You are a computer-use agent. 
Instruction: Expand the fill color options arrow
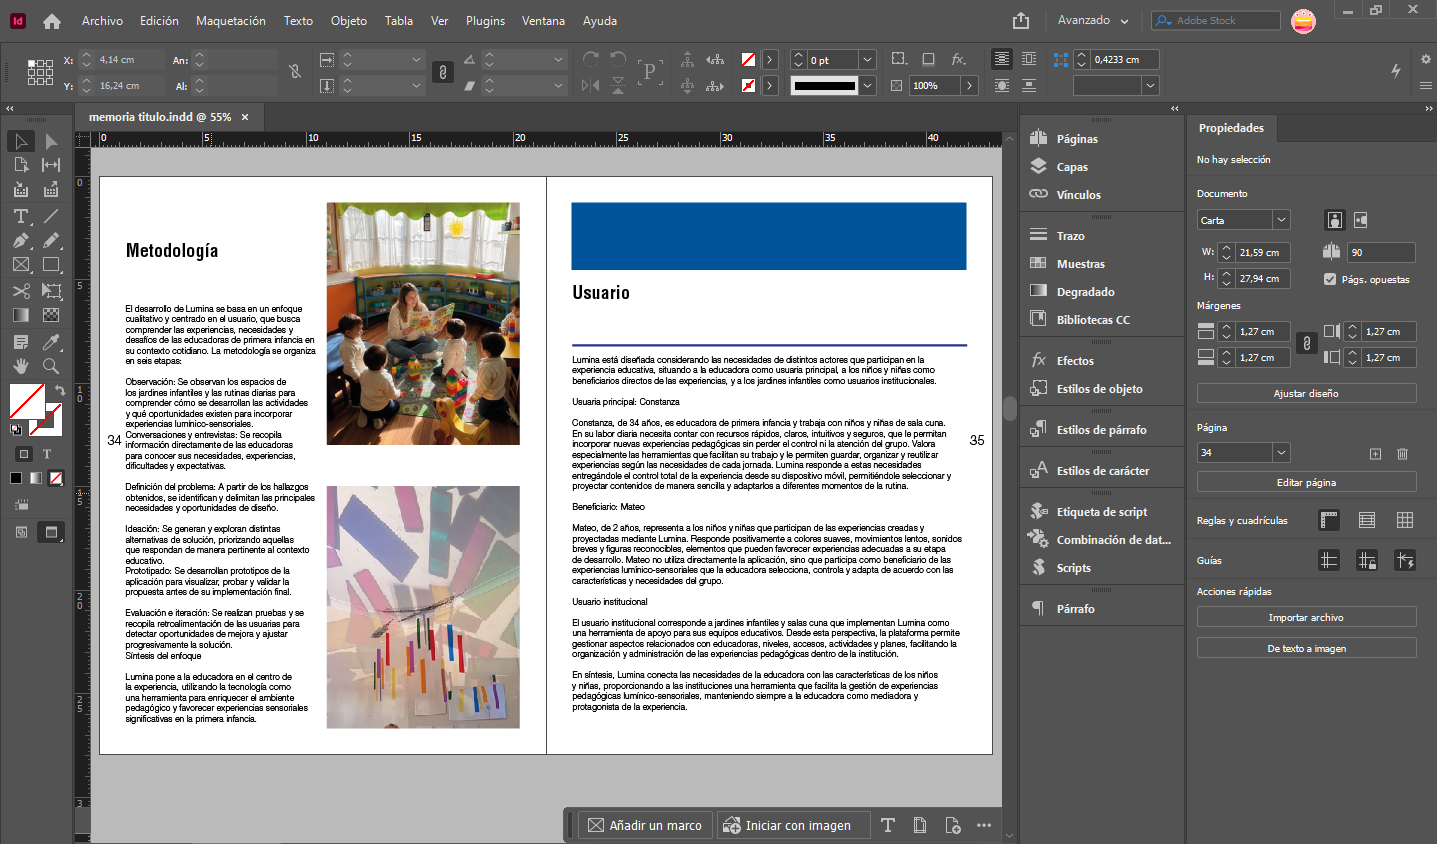[x=770, y=60]
